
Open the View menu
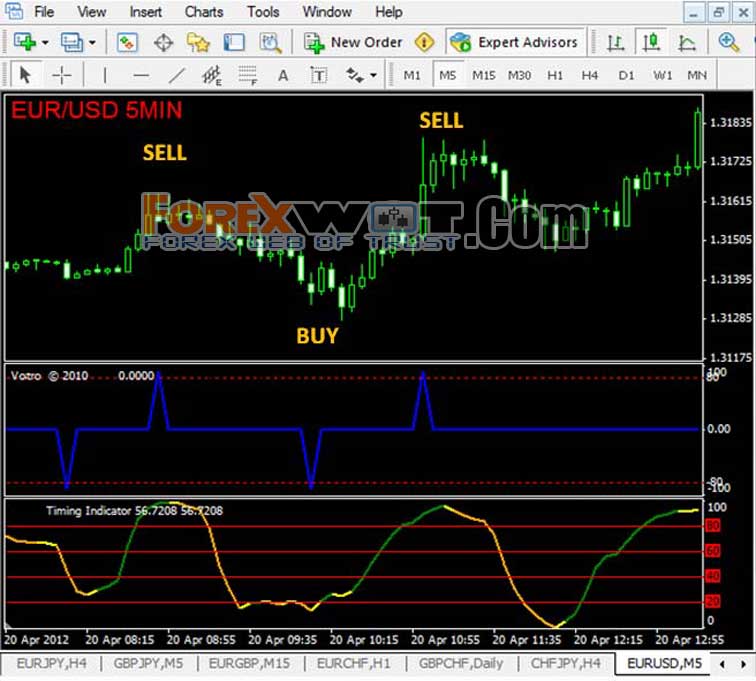pos(92,12)
